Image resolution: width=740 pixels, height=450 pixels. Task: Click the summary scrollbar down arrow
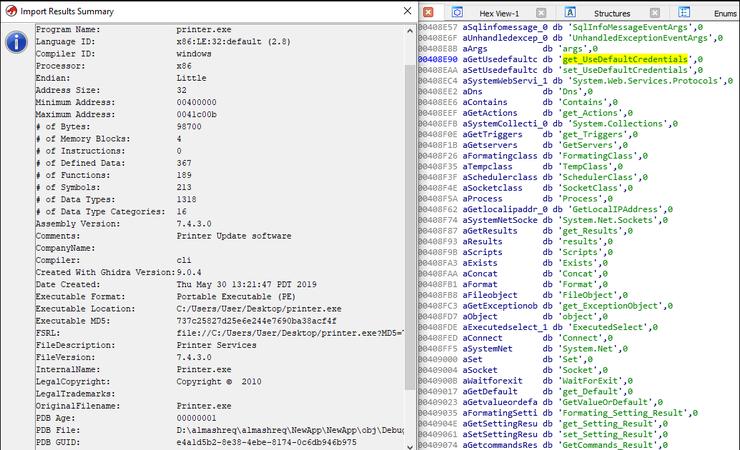(x=410, y=446)
